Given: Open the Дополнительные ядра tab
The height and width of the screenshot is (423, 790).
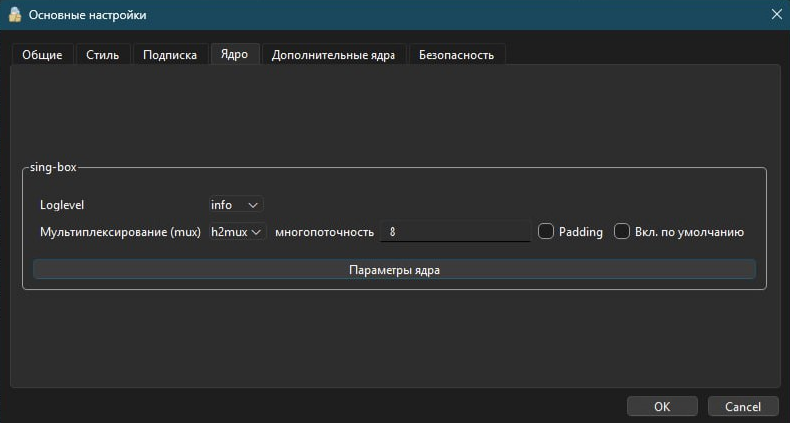Looking at the screenshot, I should (x=334, y=55).
